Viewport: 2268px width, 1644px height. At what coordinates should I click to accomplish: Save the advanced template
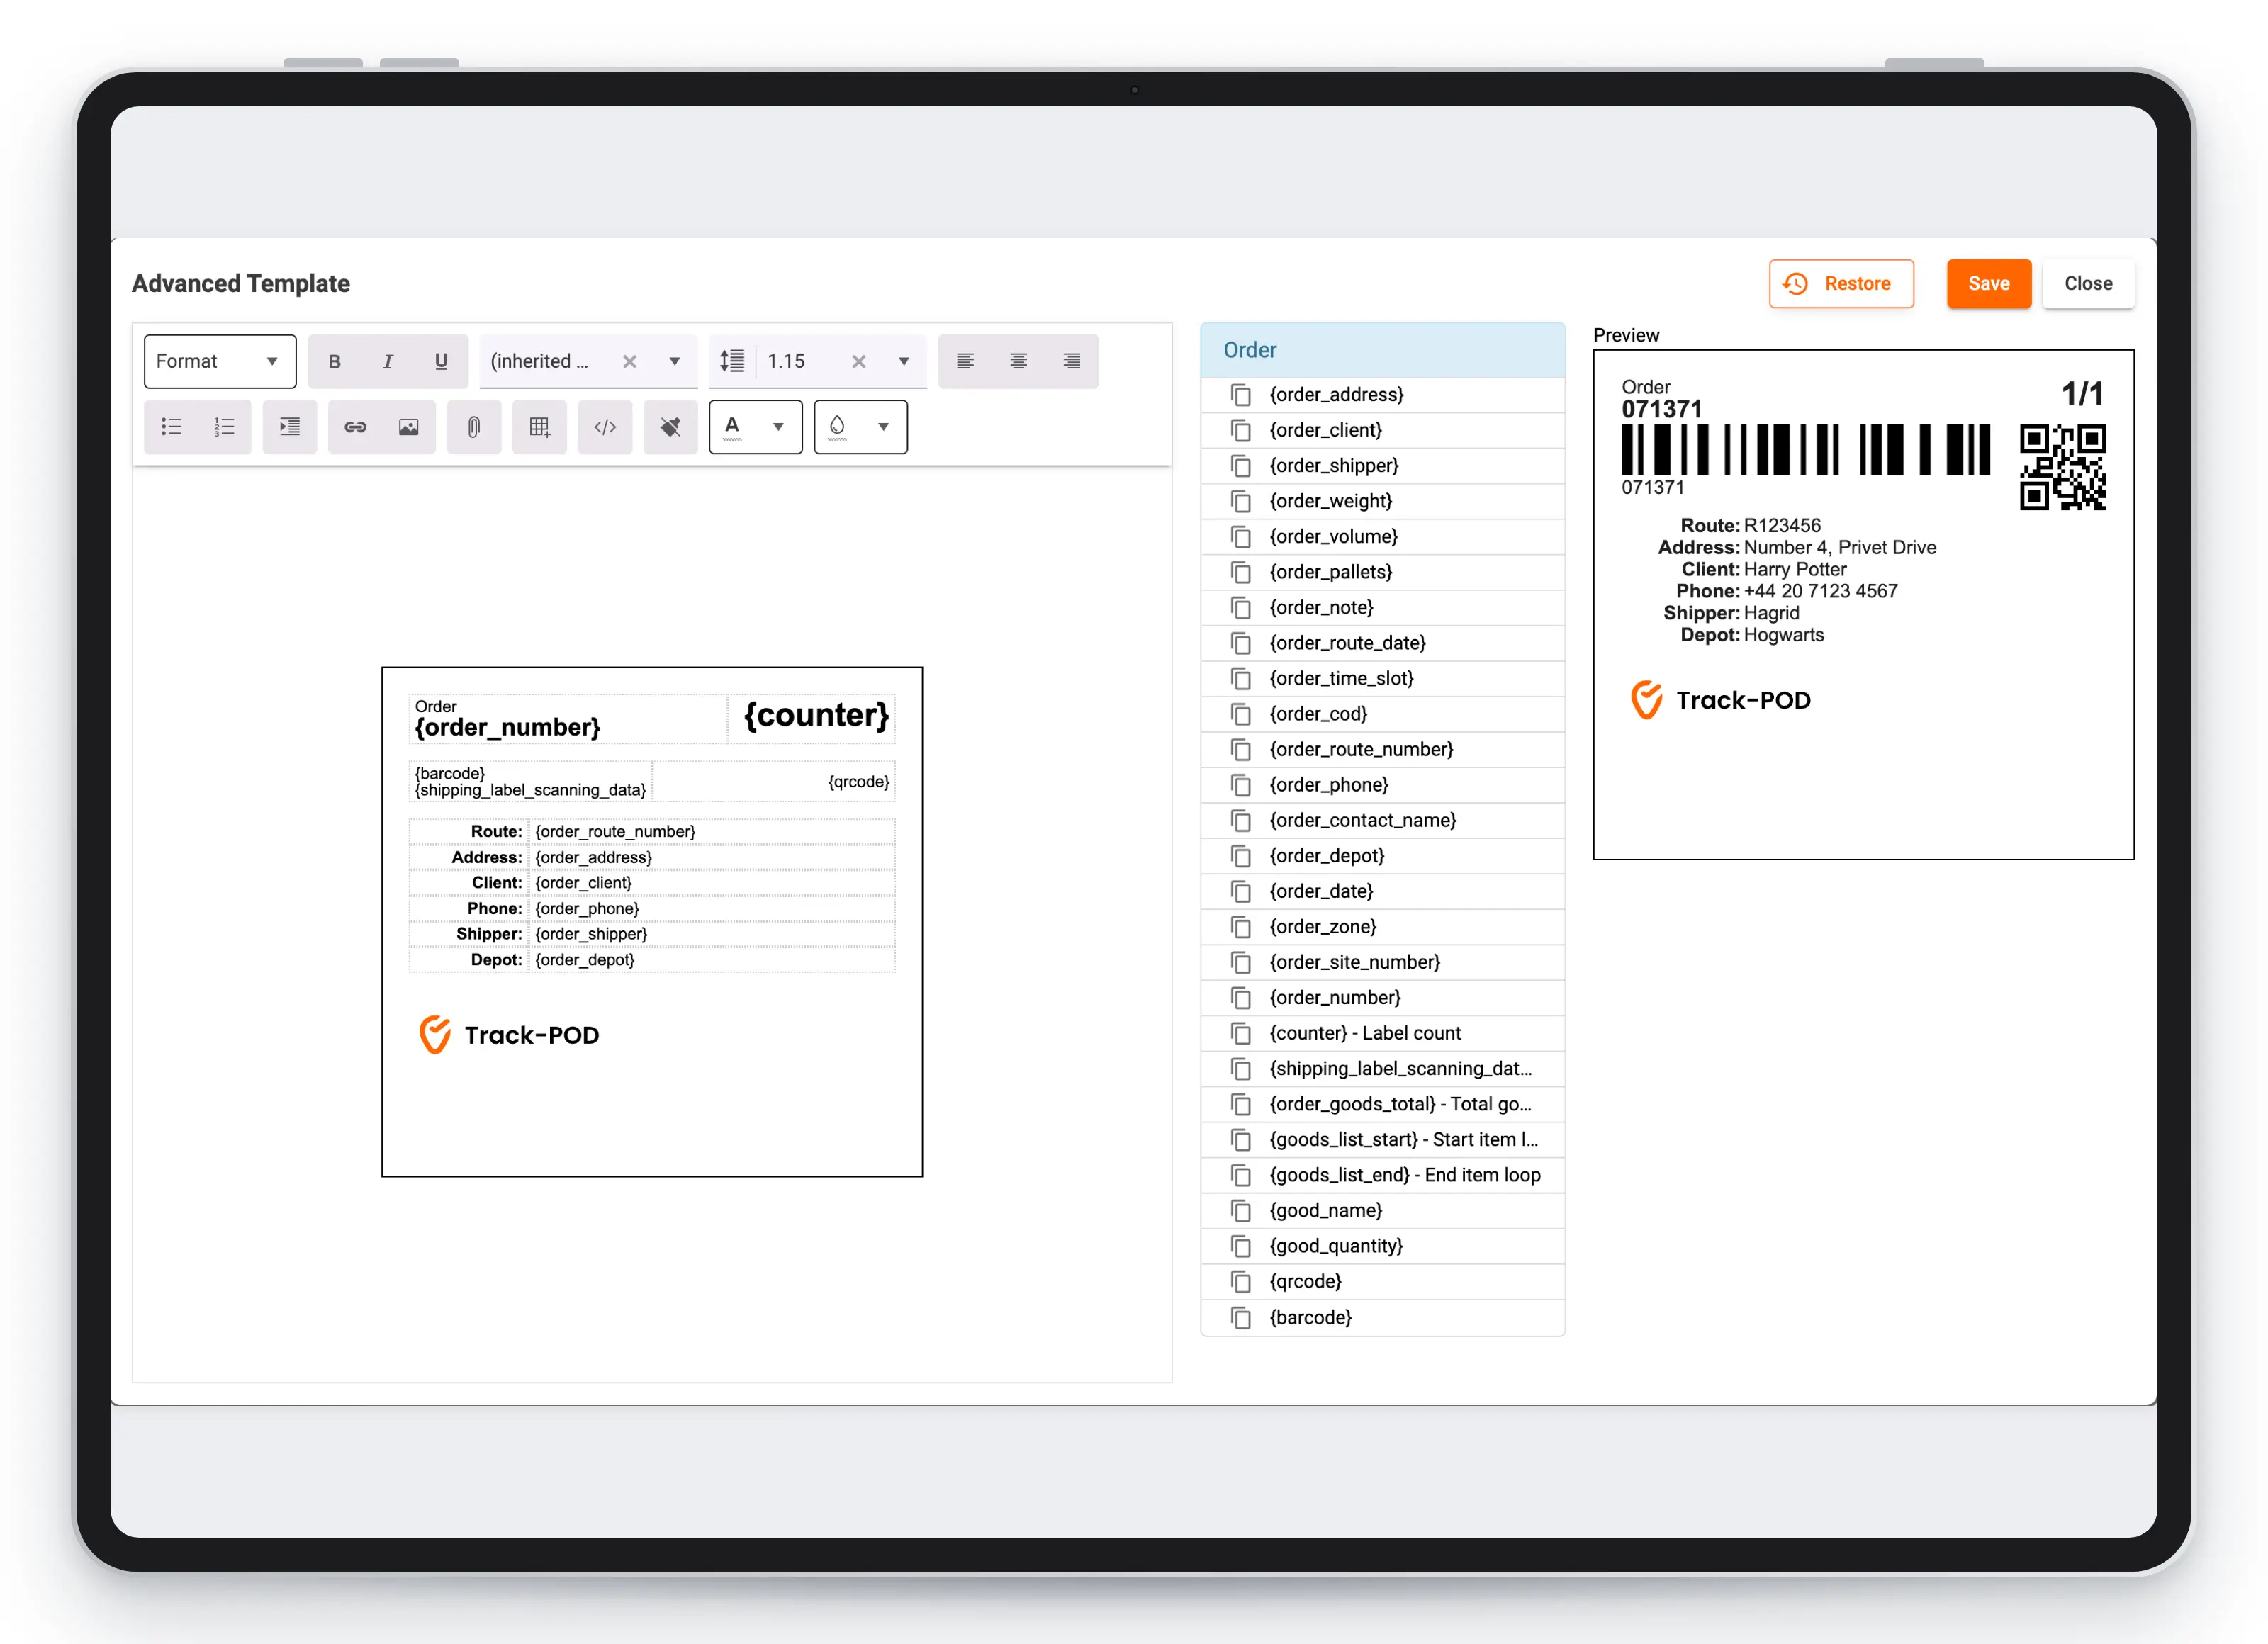(1988, 284)
